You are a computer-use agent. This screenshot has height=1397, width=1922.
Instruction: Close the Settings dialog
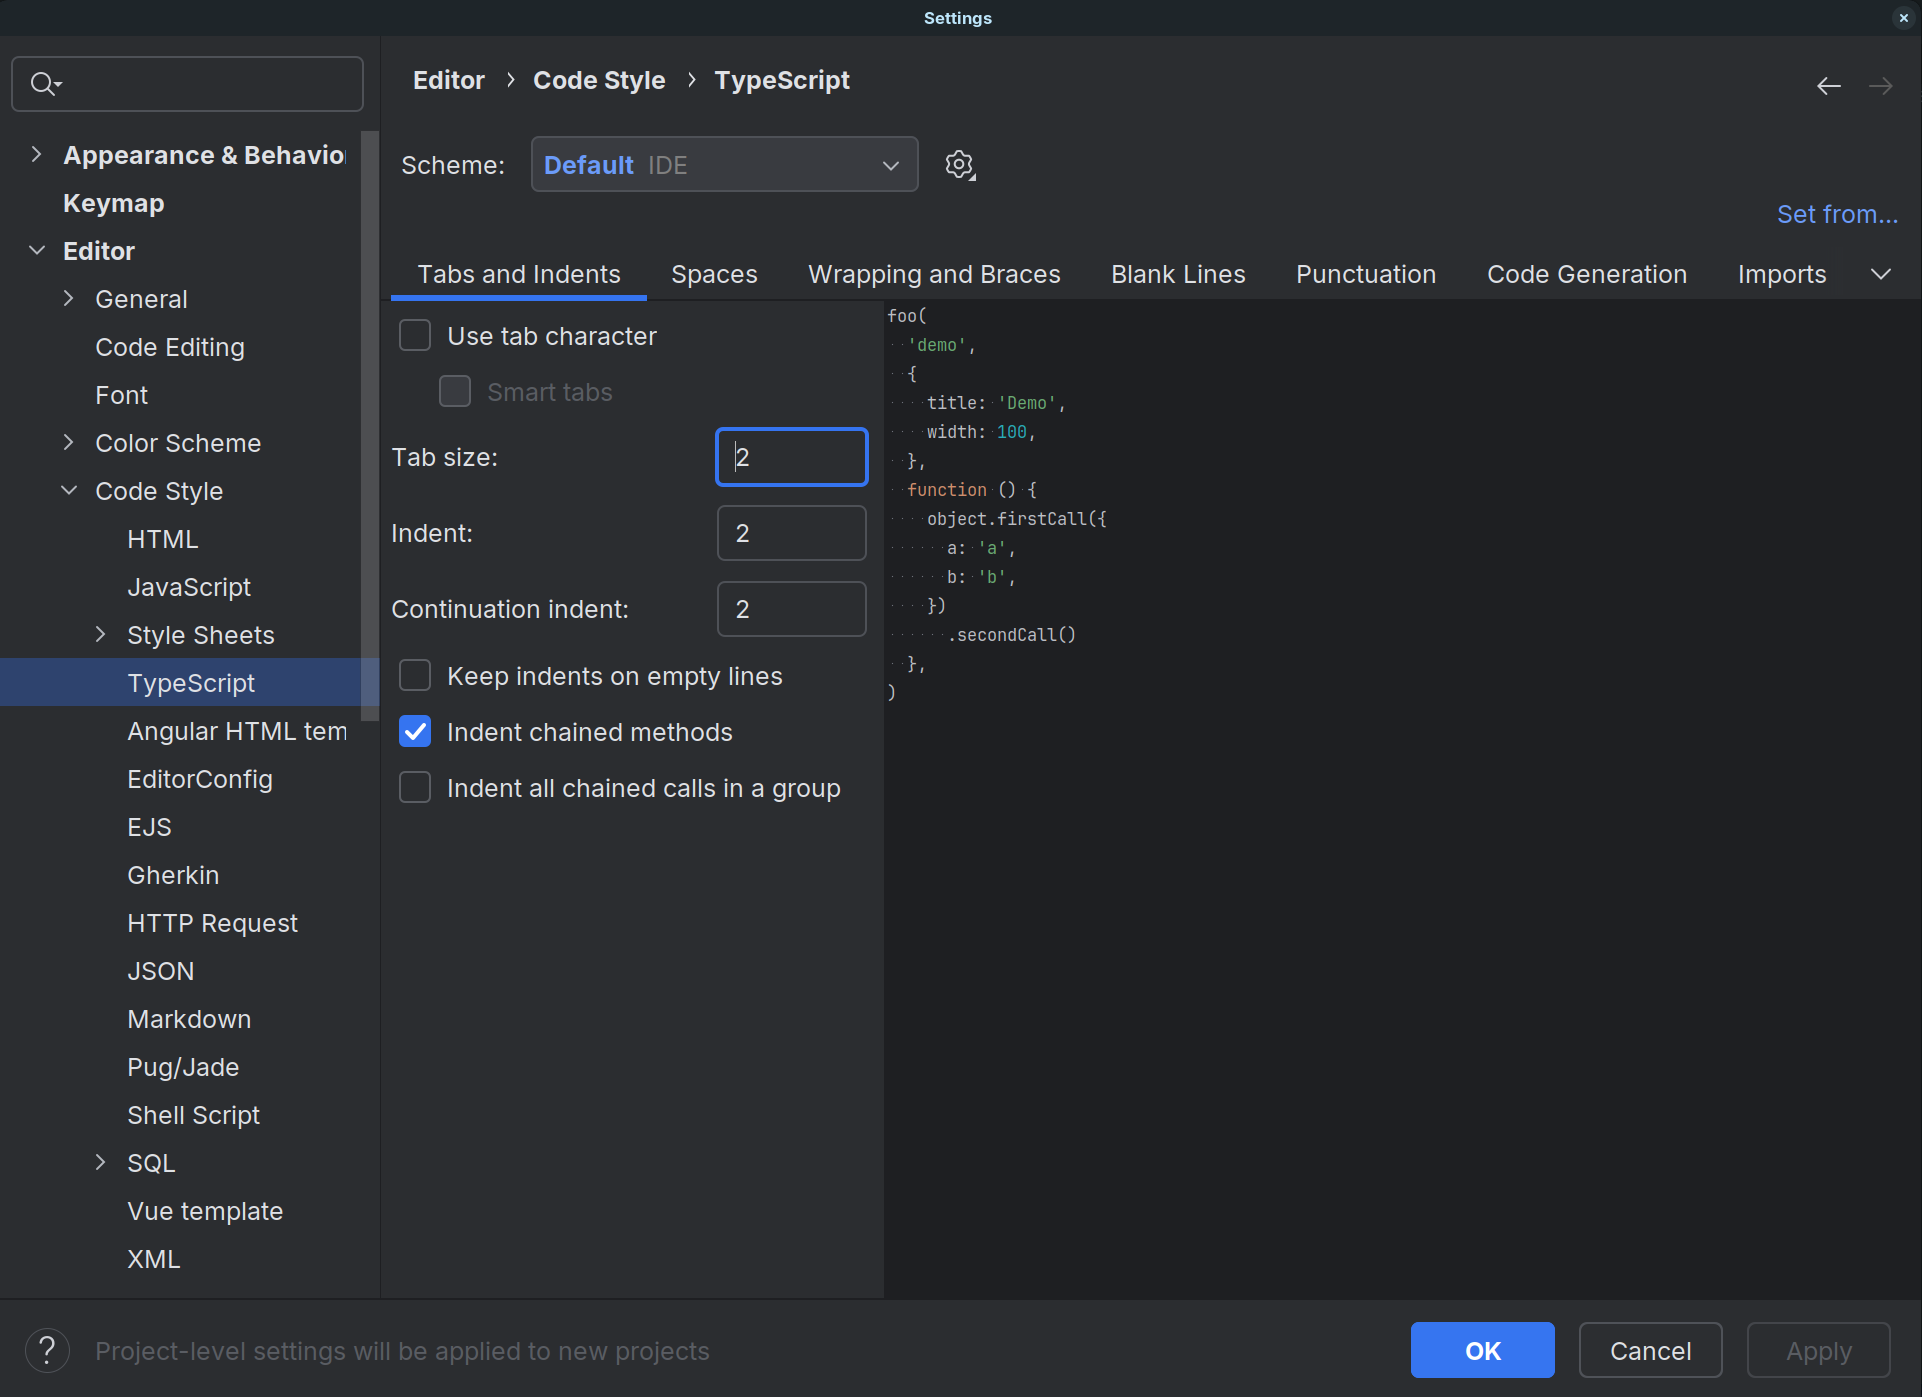(1903, 17)
